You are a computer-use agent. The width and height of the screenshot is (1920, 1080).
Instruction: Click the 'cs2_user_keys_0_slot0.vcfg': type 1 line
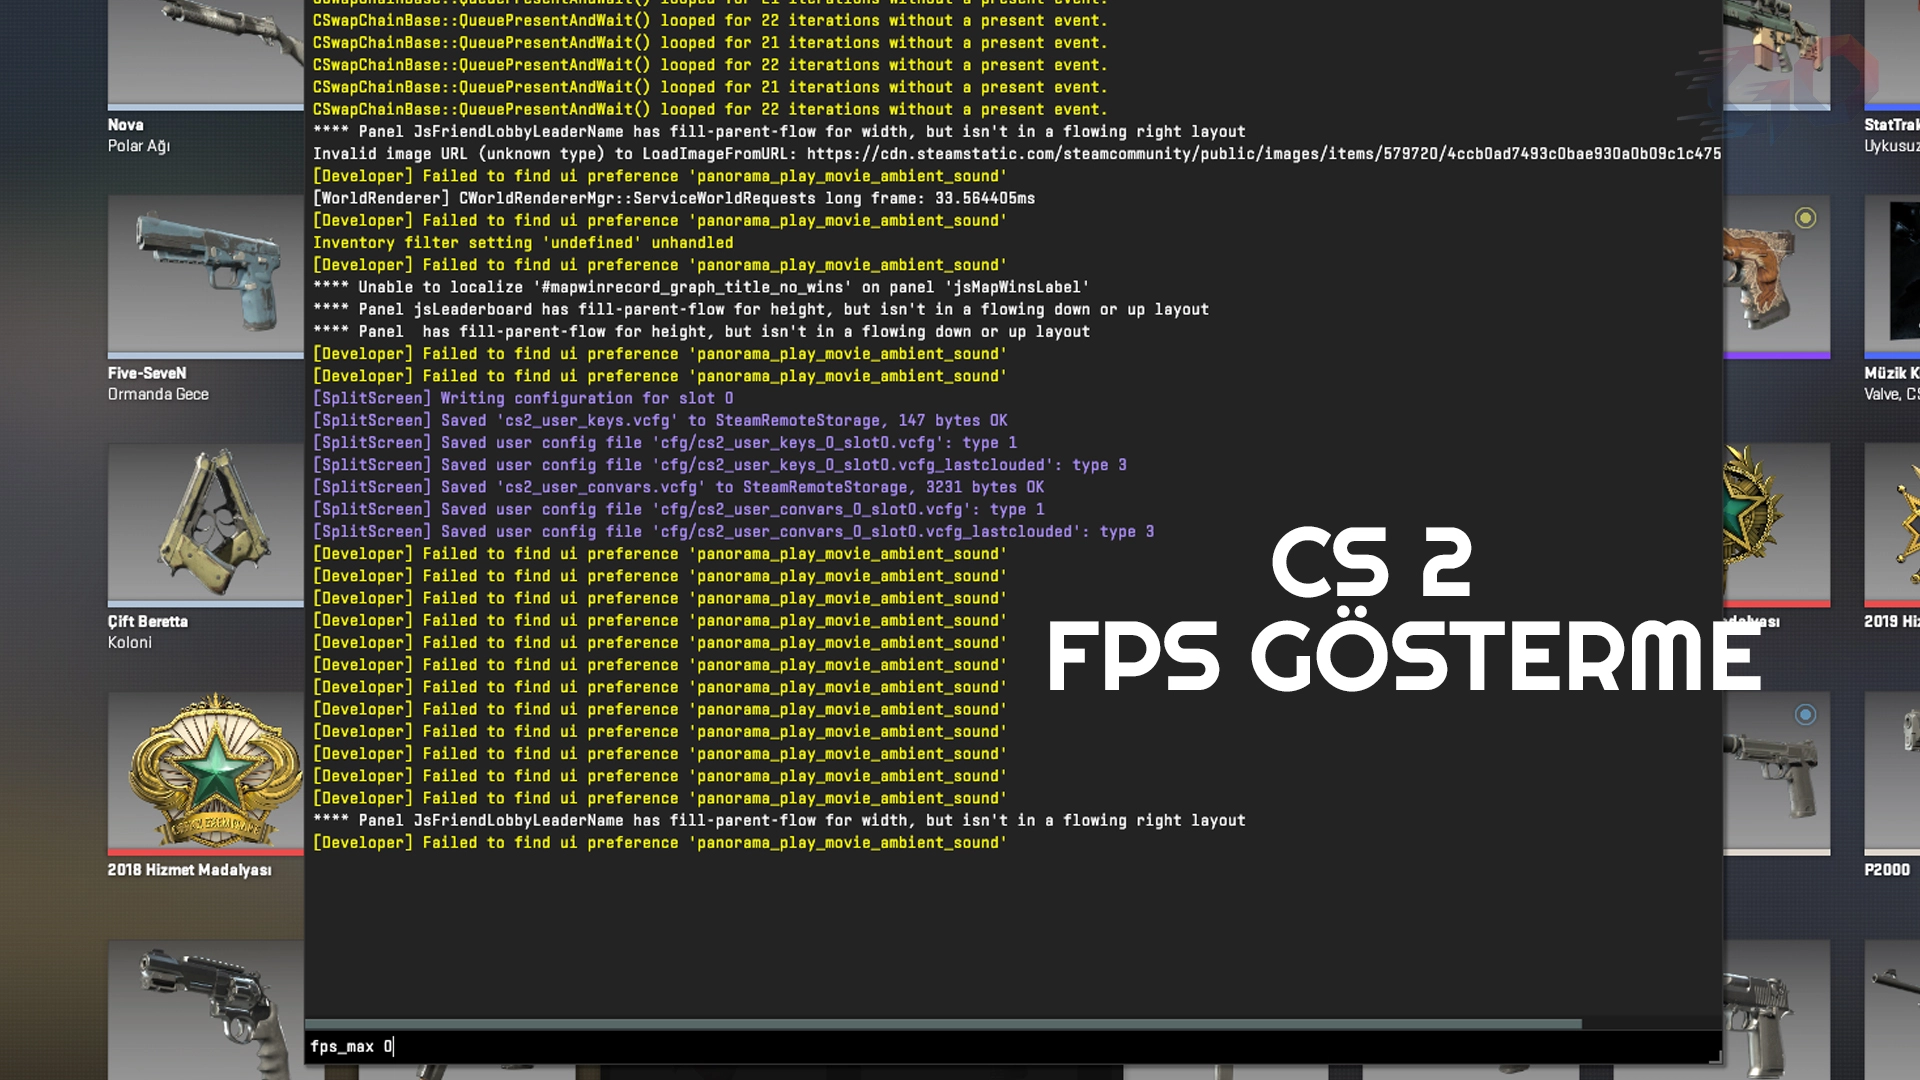[x=665, y=442]
